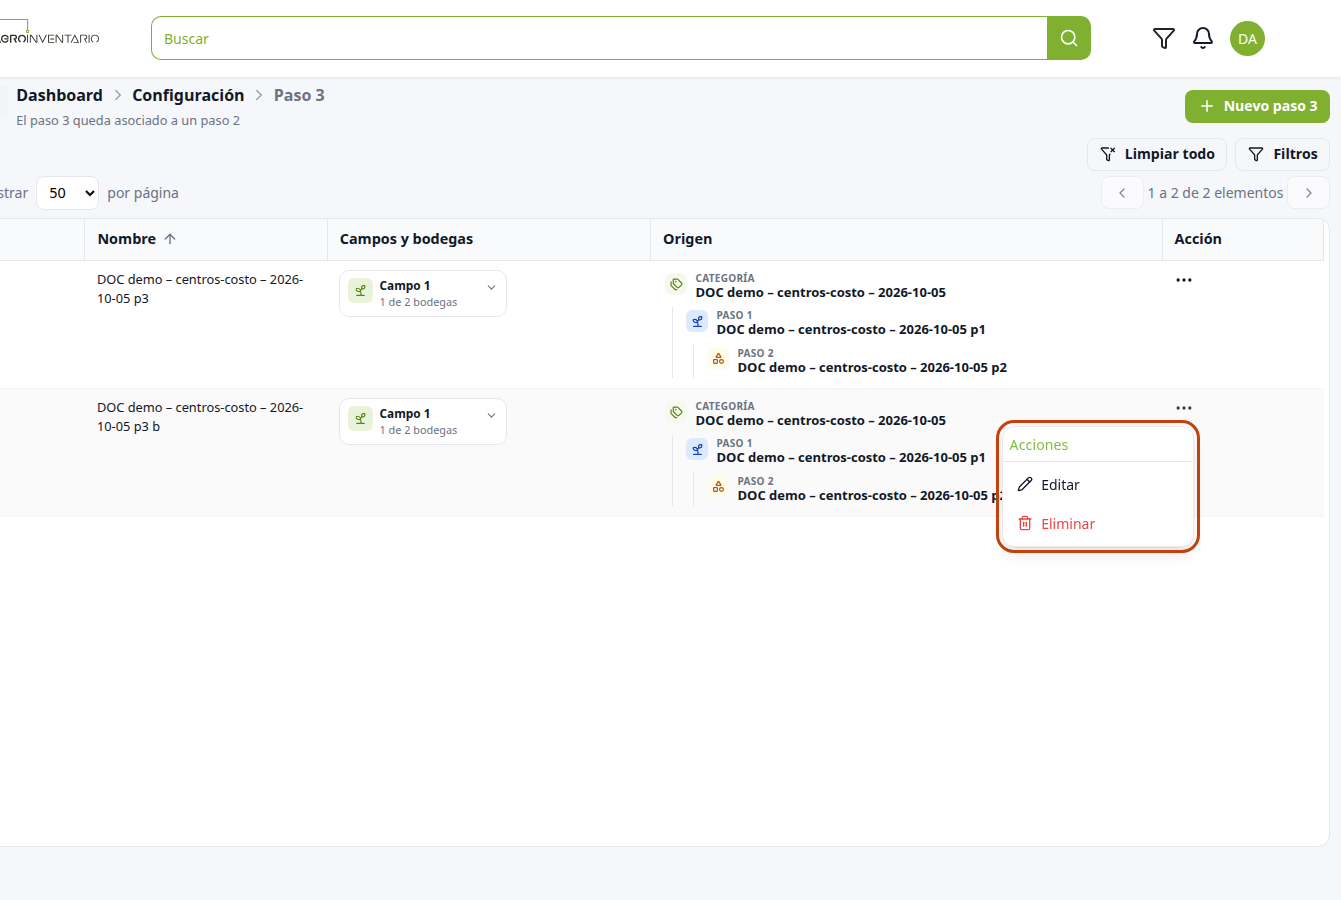This screenshot has width=1341, height=900.
Task: Click Campo 1 plant icon in p3 b row
Action: point(360,419)
